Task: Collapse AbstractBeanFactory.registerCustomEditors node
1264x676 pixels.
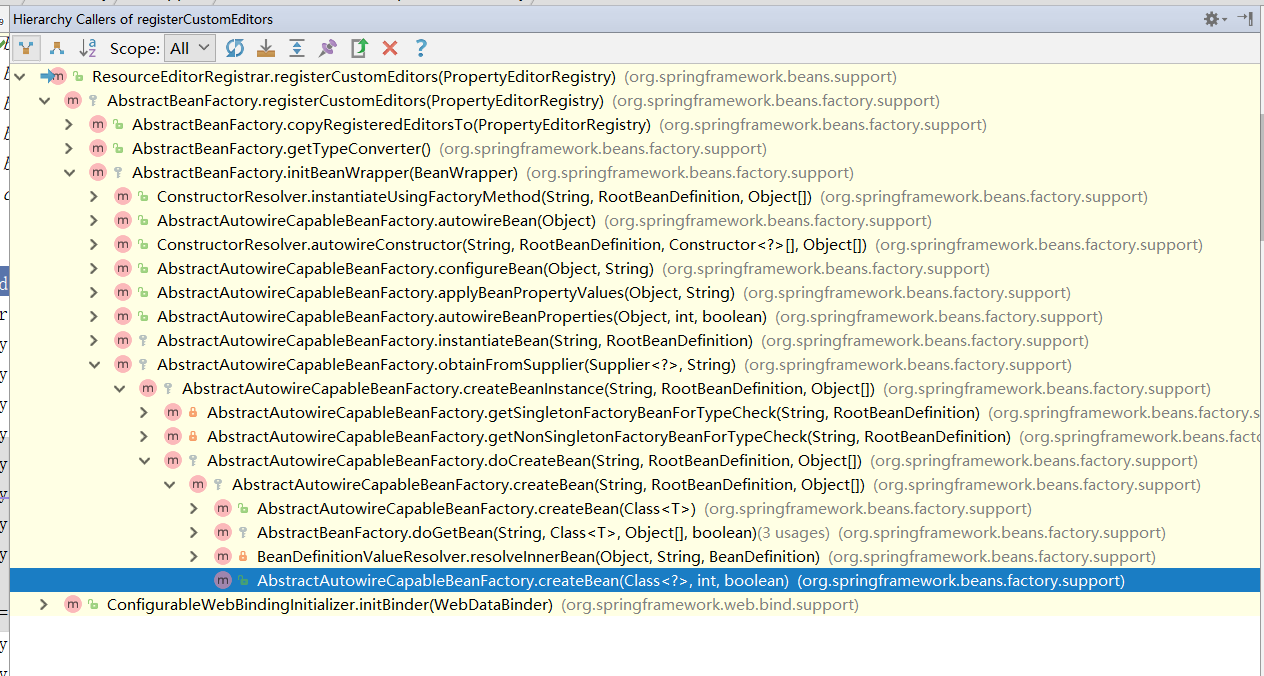Action: (x=44, y=101)
